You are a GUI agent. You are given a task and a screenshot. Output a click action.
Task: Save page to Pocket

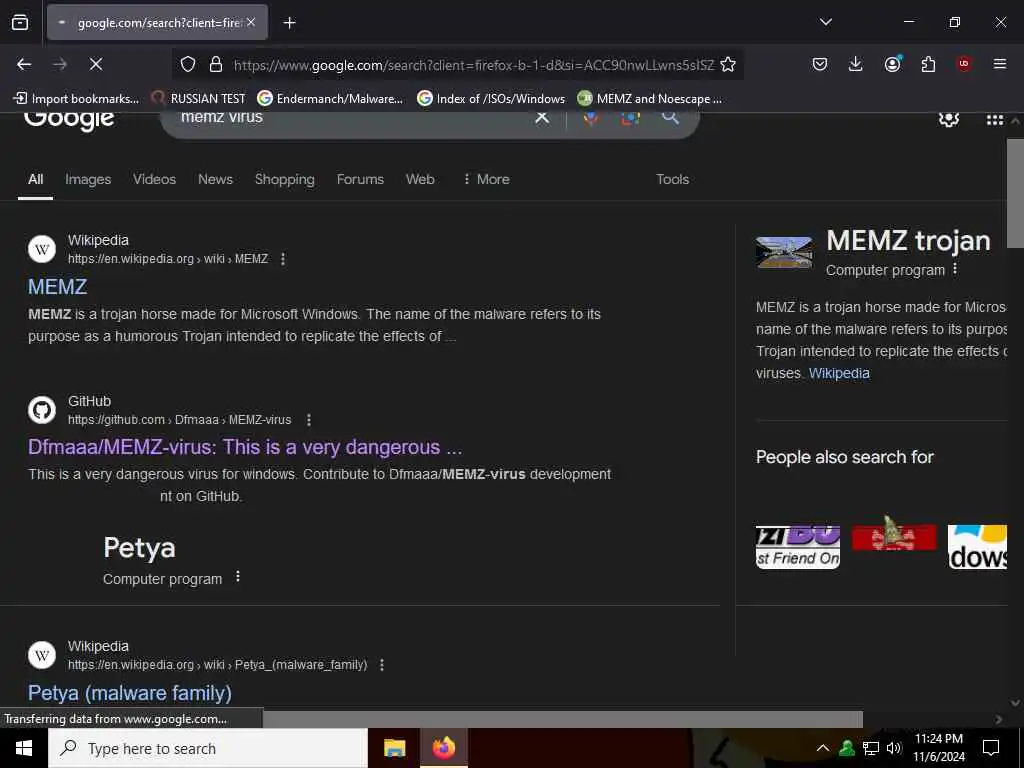820,64
